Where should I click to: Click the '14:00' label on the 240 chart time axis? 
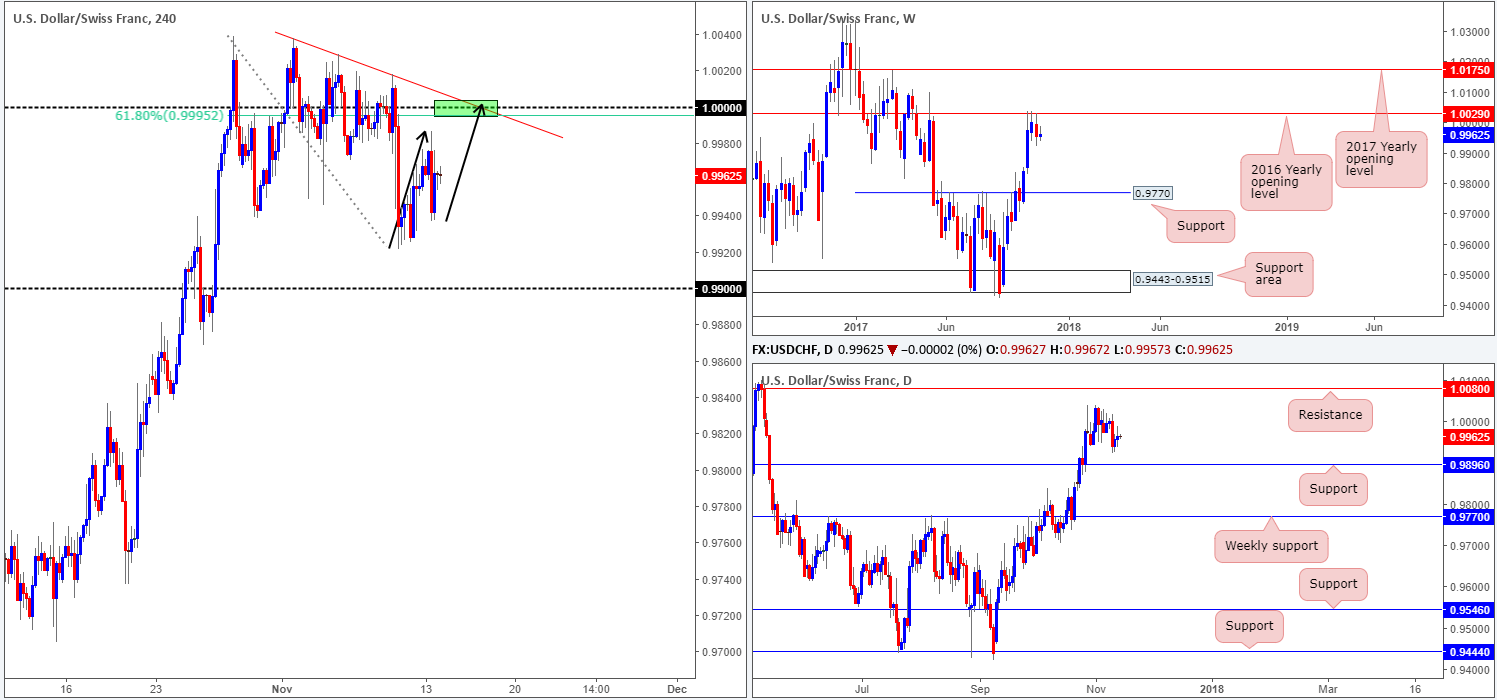(x=595, y=689)
